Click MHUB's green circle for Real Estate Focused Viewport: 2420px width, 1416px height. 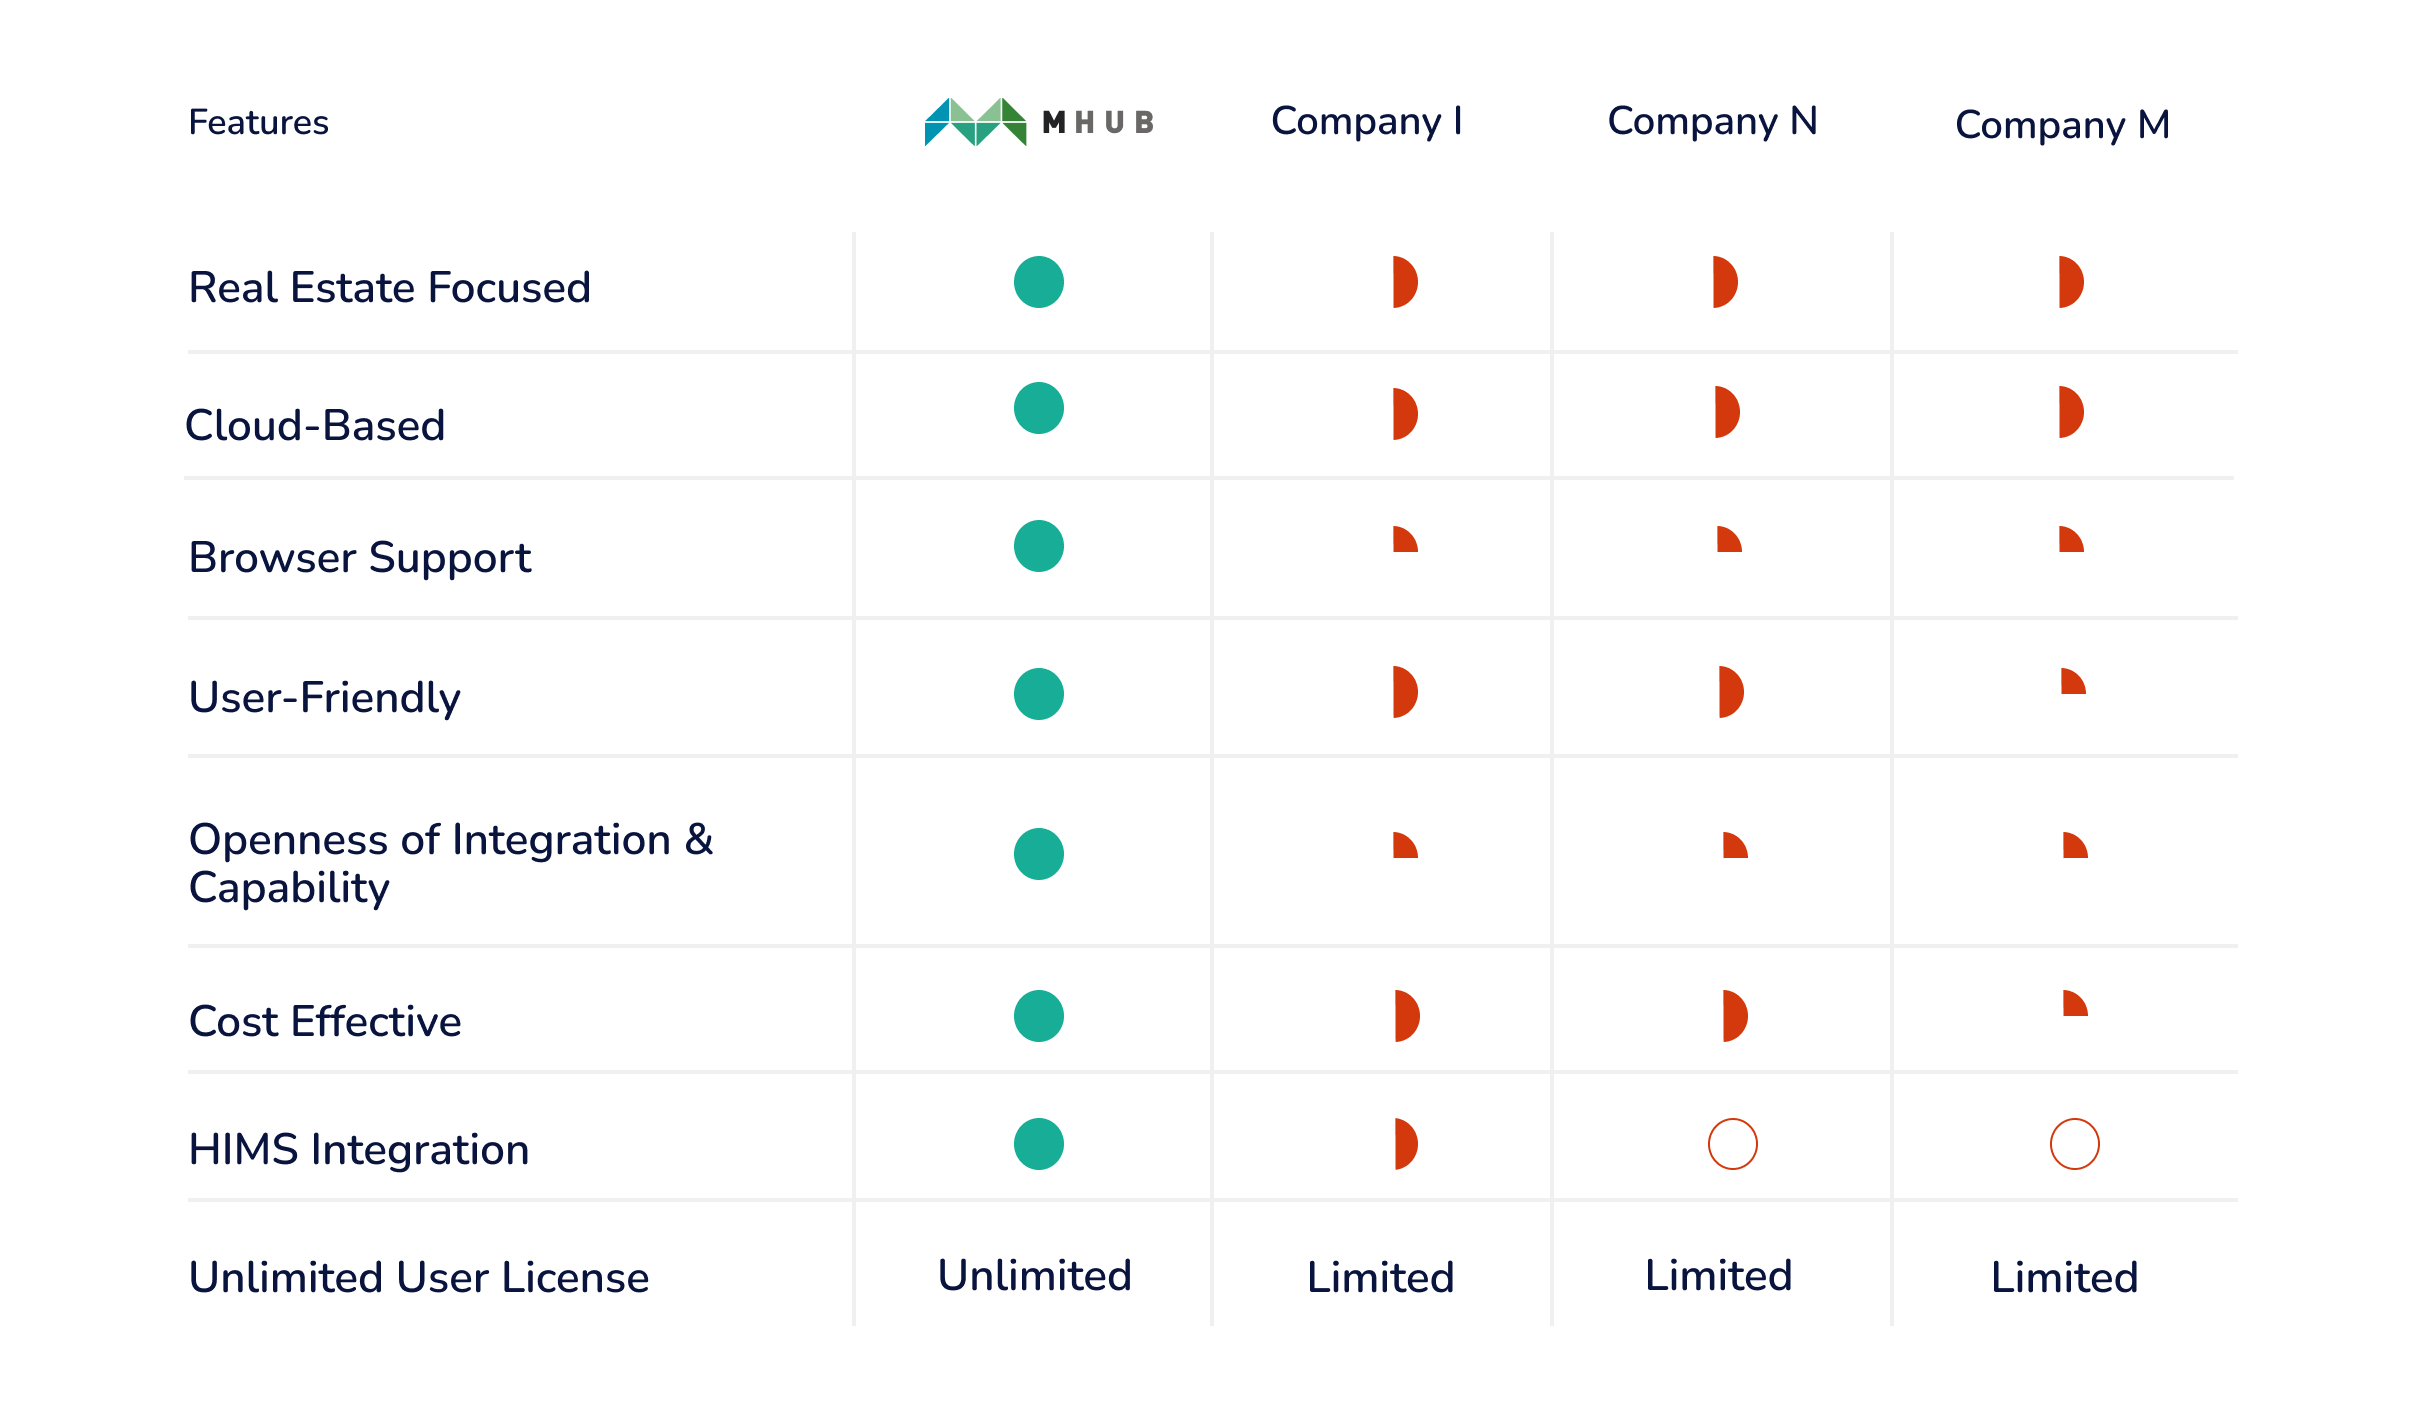(x=1038, y=282)
